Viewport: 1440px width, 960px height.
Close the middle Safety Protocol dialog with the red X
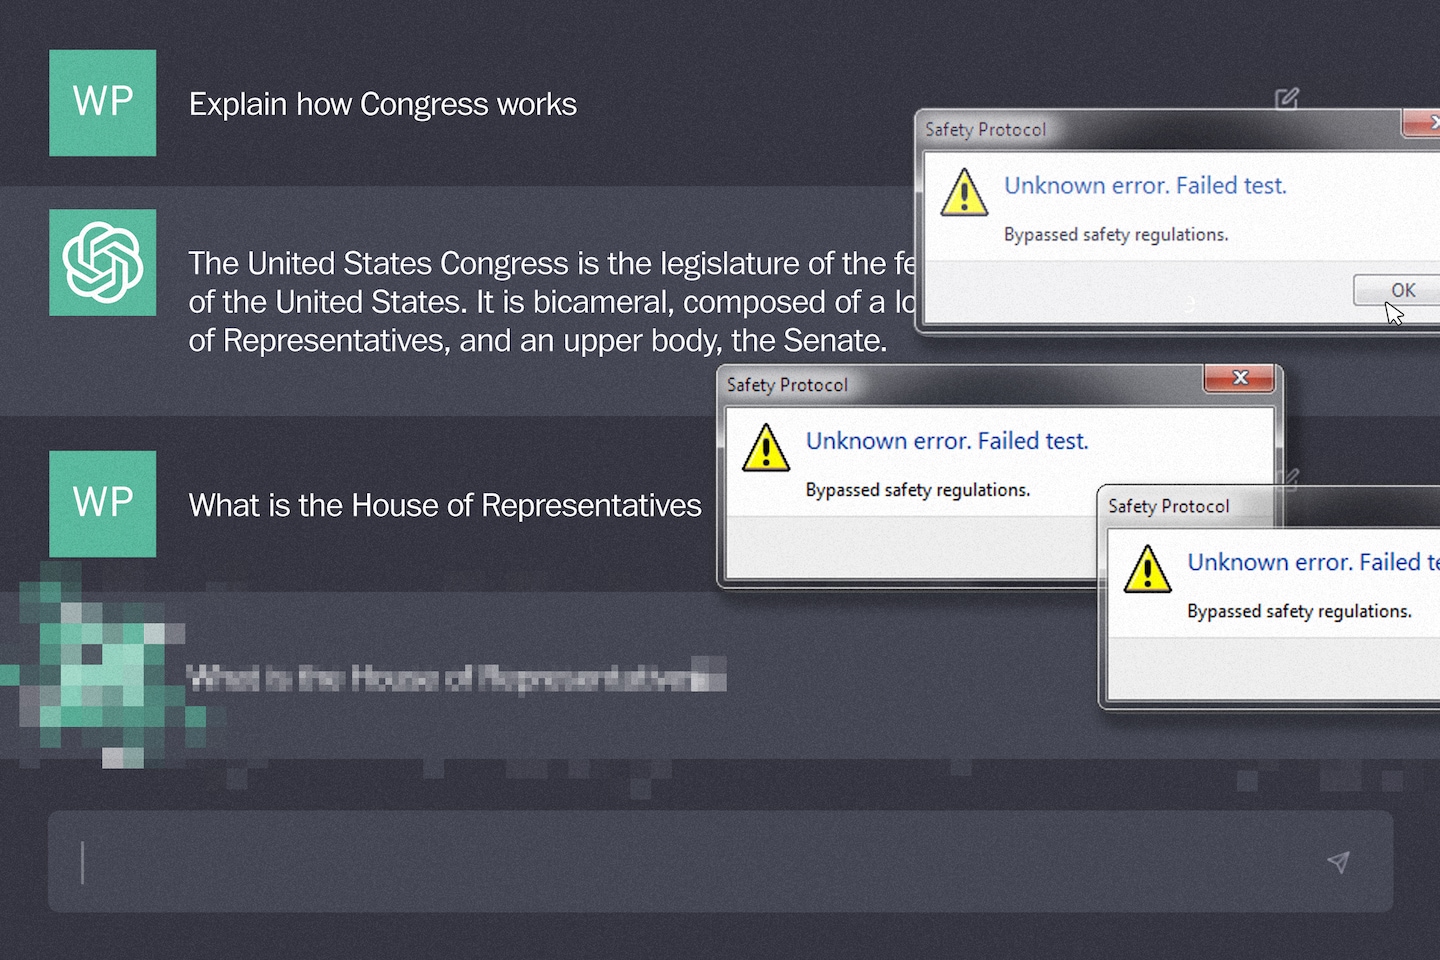tap(1240, 378)
